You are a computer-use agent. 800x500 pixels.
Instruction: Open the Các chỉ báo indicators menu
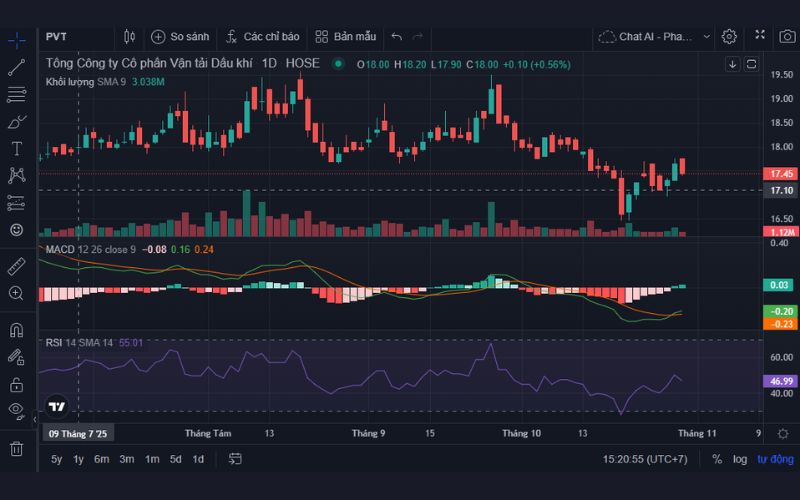click(262, 36)
